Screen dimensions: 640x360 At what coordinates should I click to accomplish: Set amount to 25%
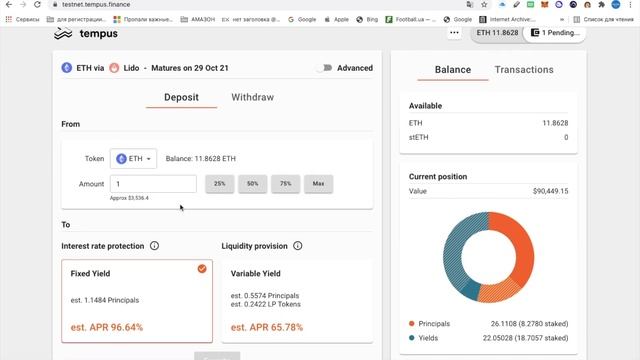tap(220, 184)
